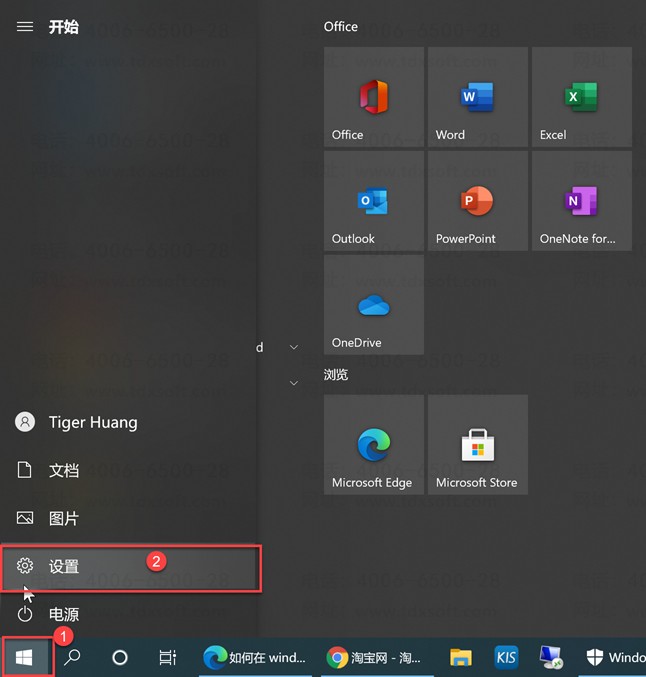Open the Microsoft Store tile
The image size is (646, 677).
pyautogui.click(x=478, y=445)
